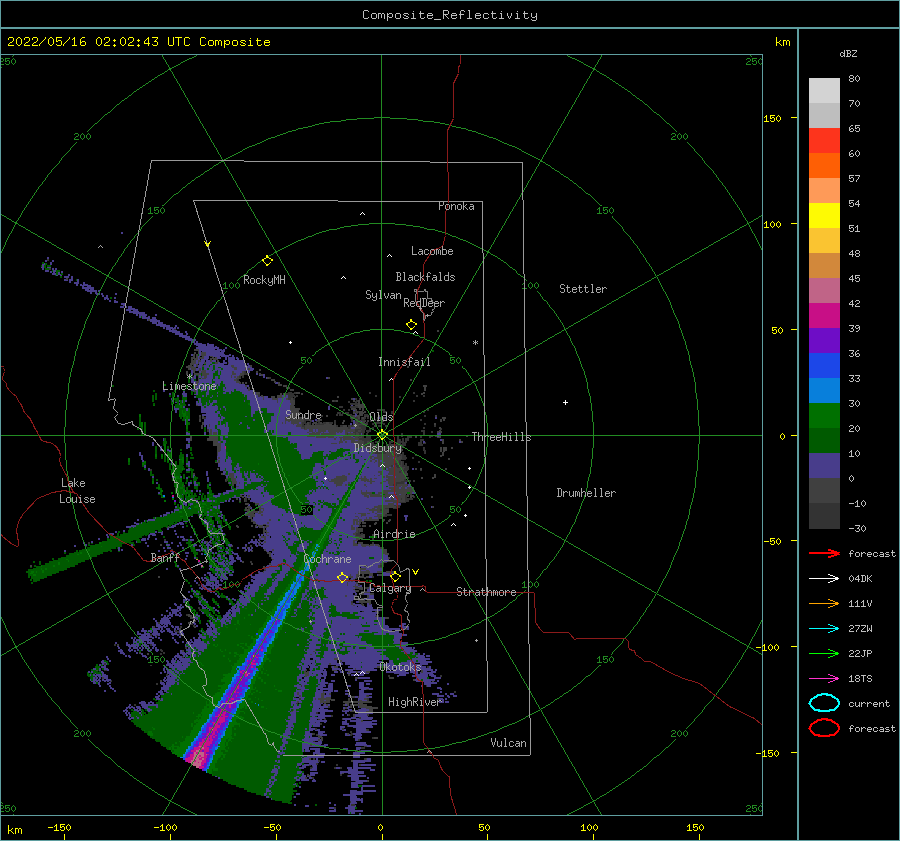Screen dimensions: 900x841
Task: Click the red forecast arrow legend icon
Action: click(824, 553)
